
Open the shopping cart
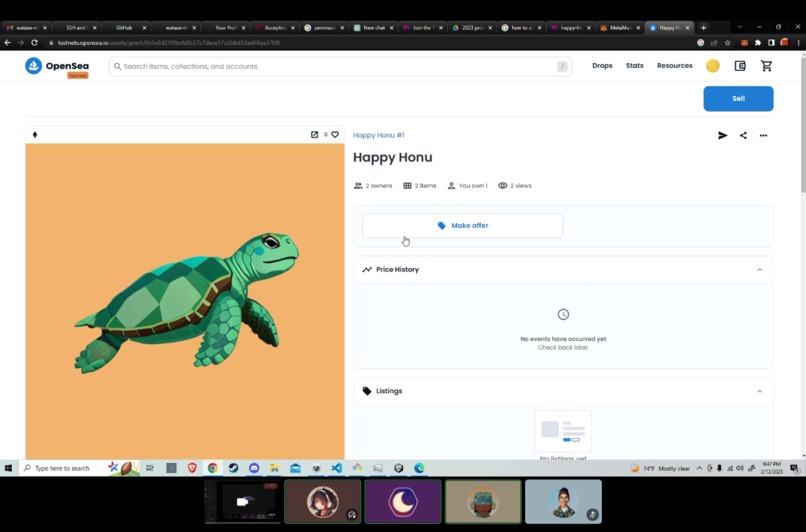coord(766,66)
